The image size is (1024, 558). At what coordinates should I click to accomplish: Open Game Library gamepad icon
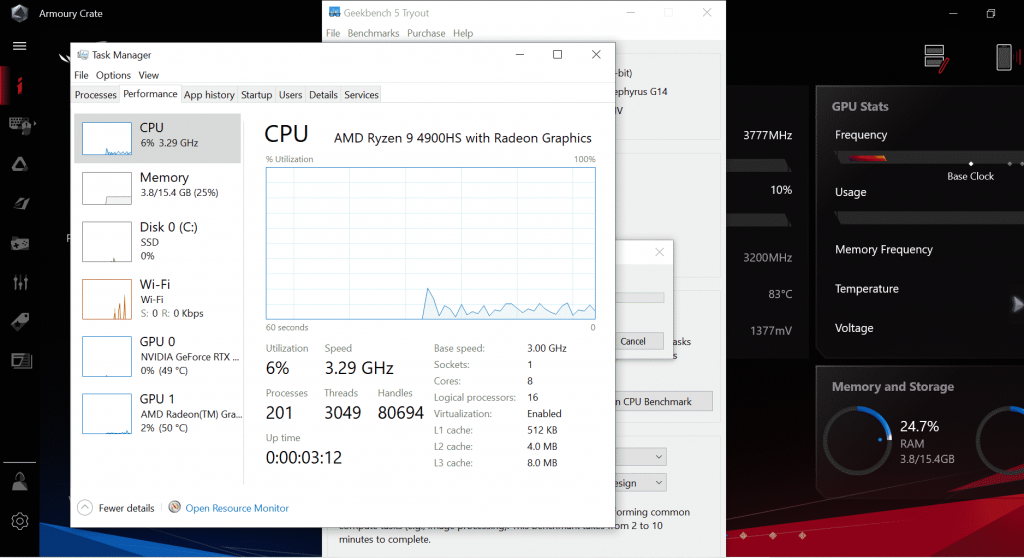[20, 243]
